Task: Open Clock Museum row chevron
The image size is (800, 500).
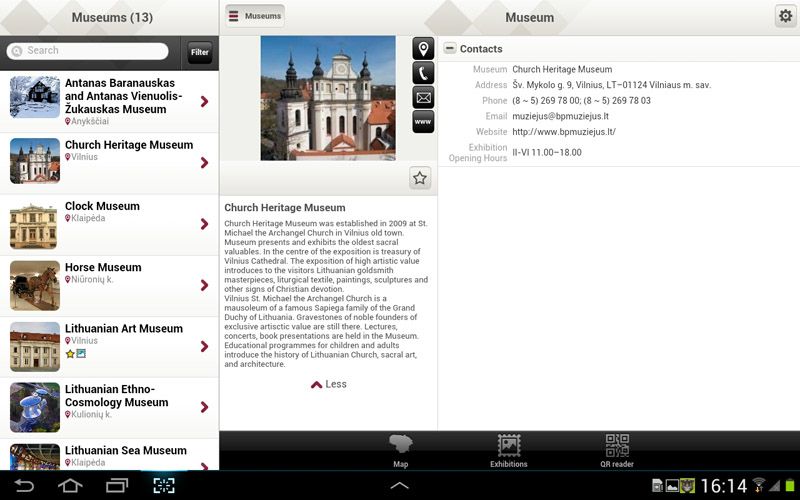Action: click(x=205, y=224)
